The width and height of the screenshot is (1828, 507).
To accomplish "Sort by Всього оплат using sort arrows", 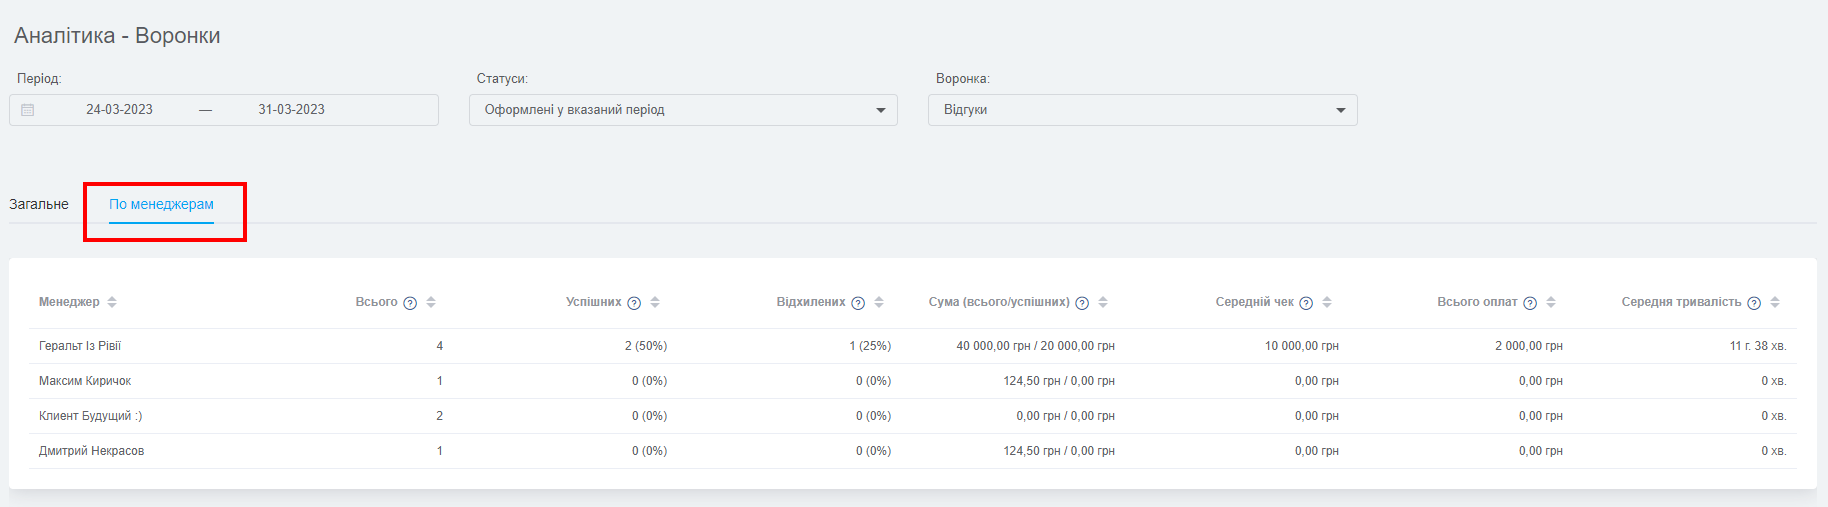I will pos(1551,302).
